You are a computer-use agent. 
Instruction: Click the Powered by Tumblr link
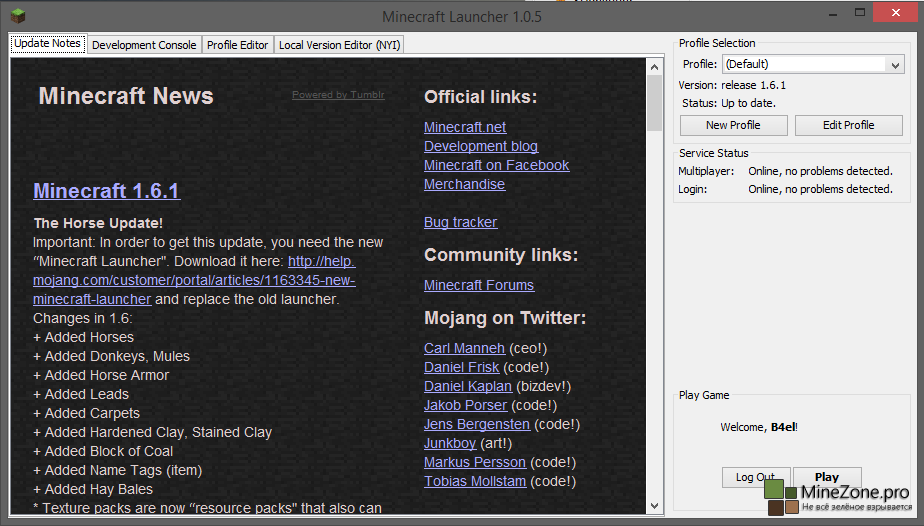(x=338, y=95)
